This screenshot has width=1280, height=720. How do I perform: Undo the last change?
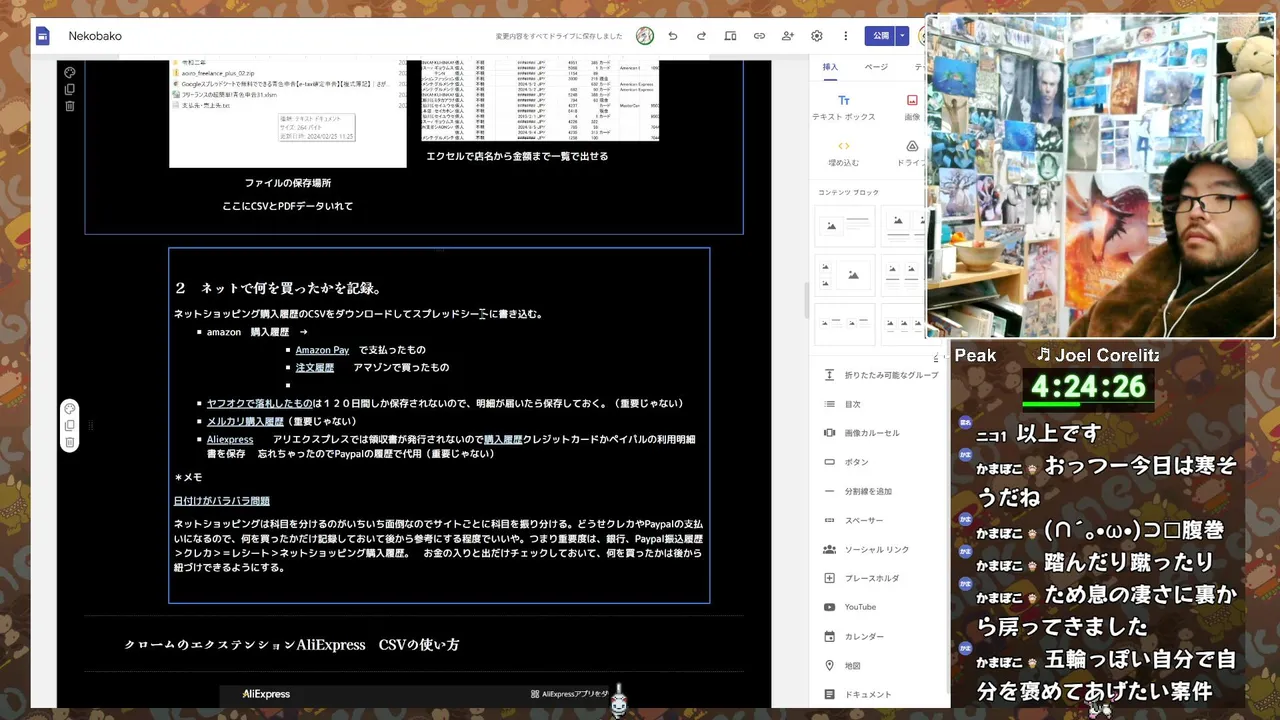pos(673,36)
